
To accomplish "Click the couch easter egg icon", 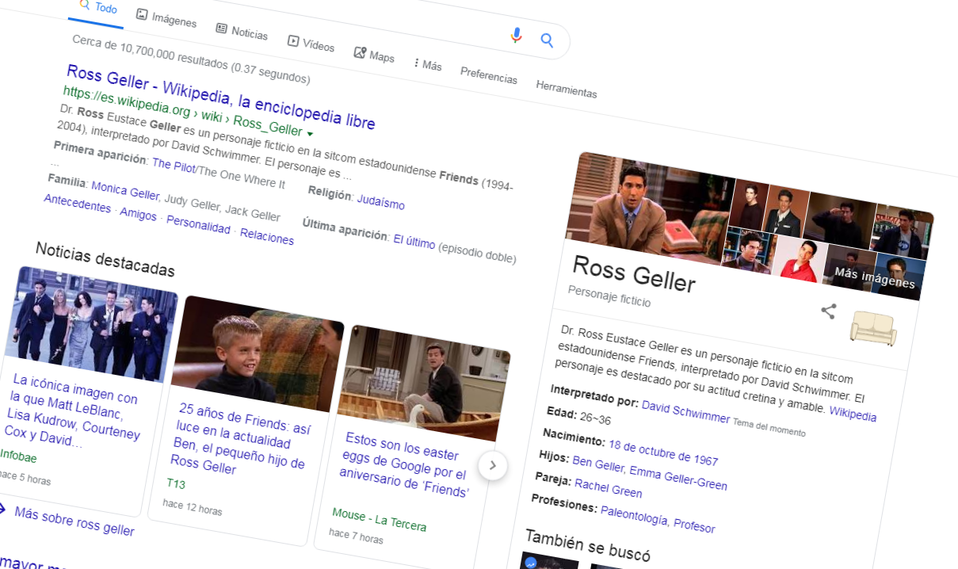I will 873,328.
